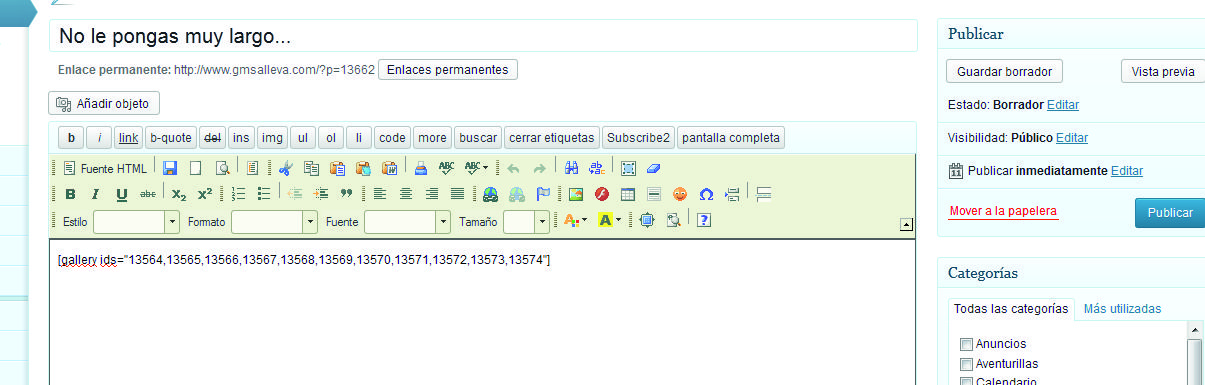Screen dimensions: 1205x385
Task: Open Find with the binoculars icon
Action: [x=572, y=168]
